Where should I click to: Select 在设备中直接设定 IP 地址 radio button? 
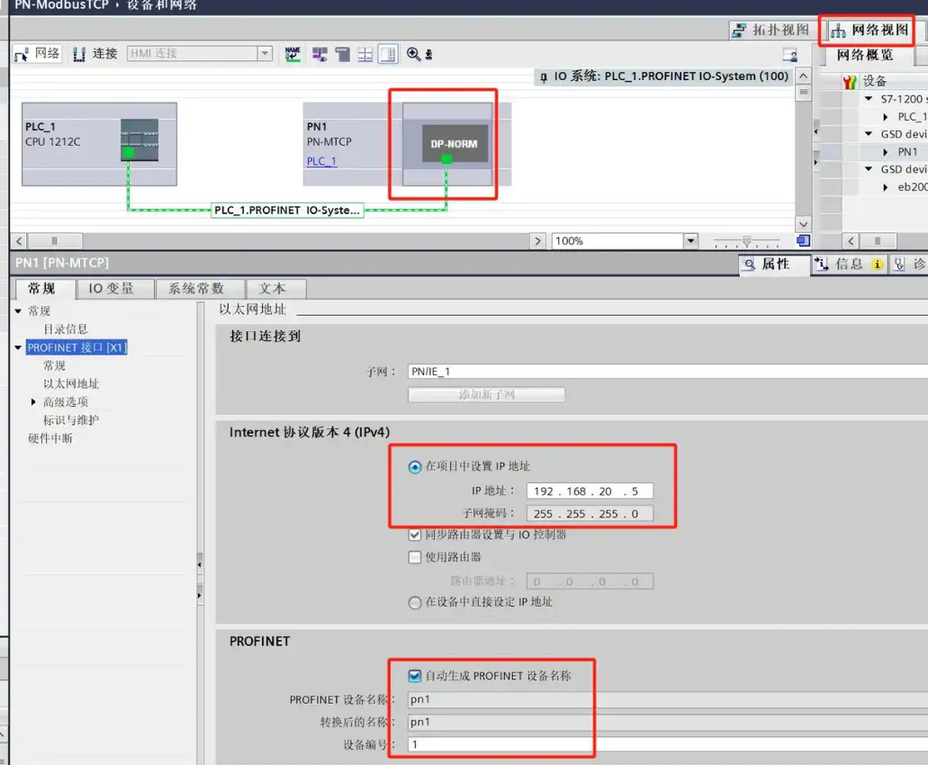(x=415, y=603)
